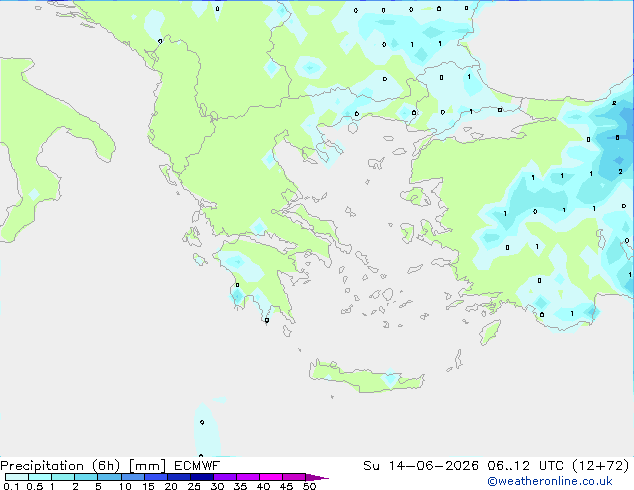Click the "50" legend scale value

click(309, 486)
